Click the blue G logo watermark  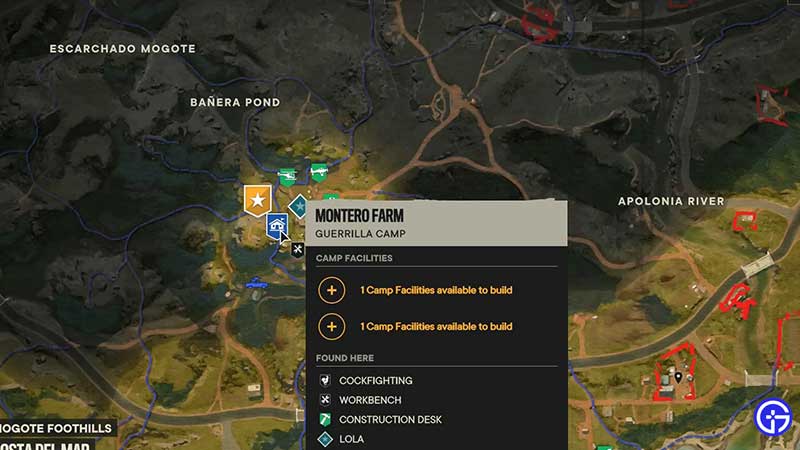773,417
